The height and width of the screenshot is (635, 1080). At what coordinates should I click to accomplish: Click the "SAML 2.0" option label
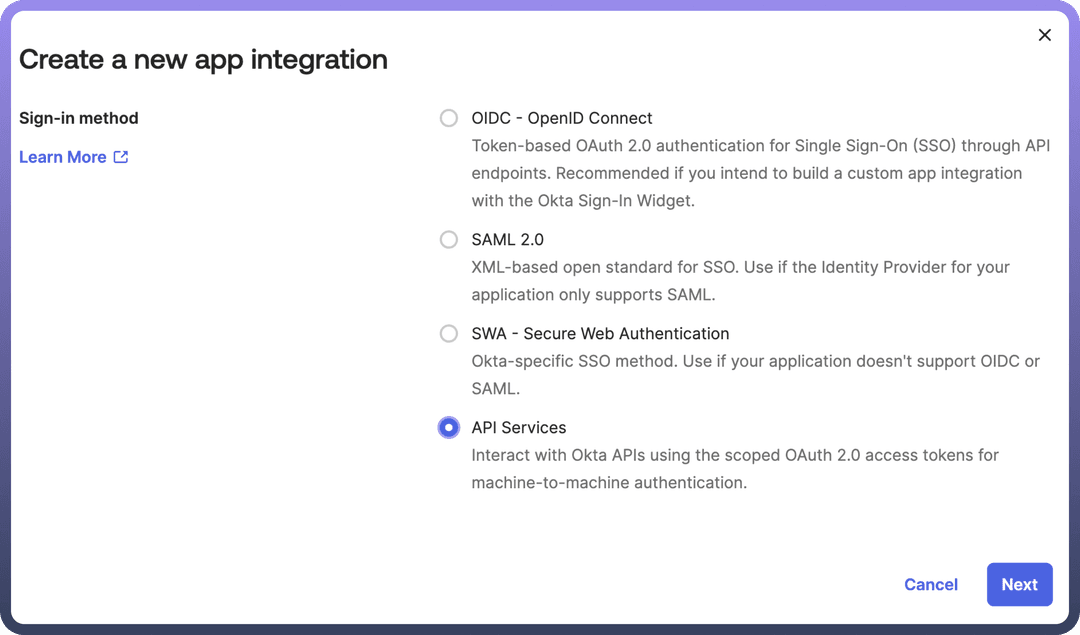[x=508, y=240]
